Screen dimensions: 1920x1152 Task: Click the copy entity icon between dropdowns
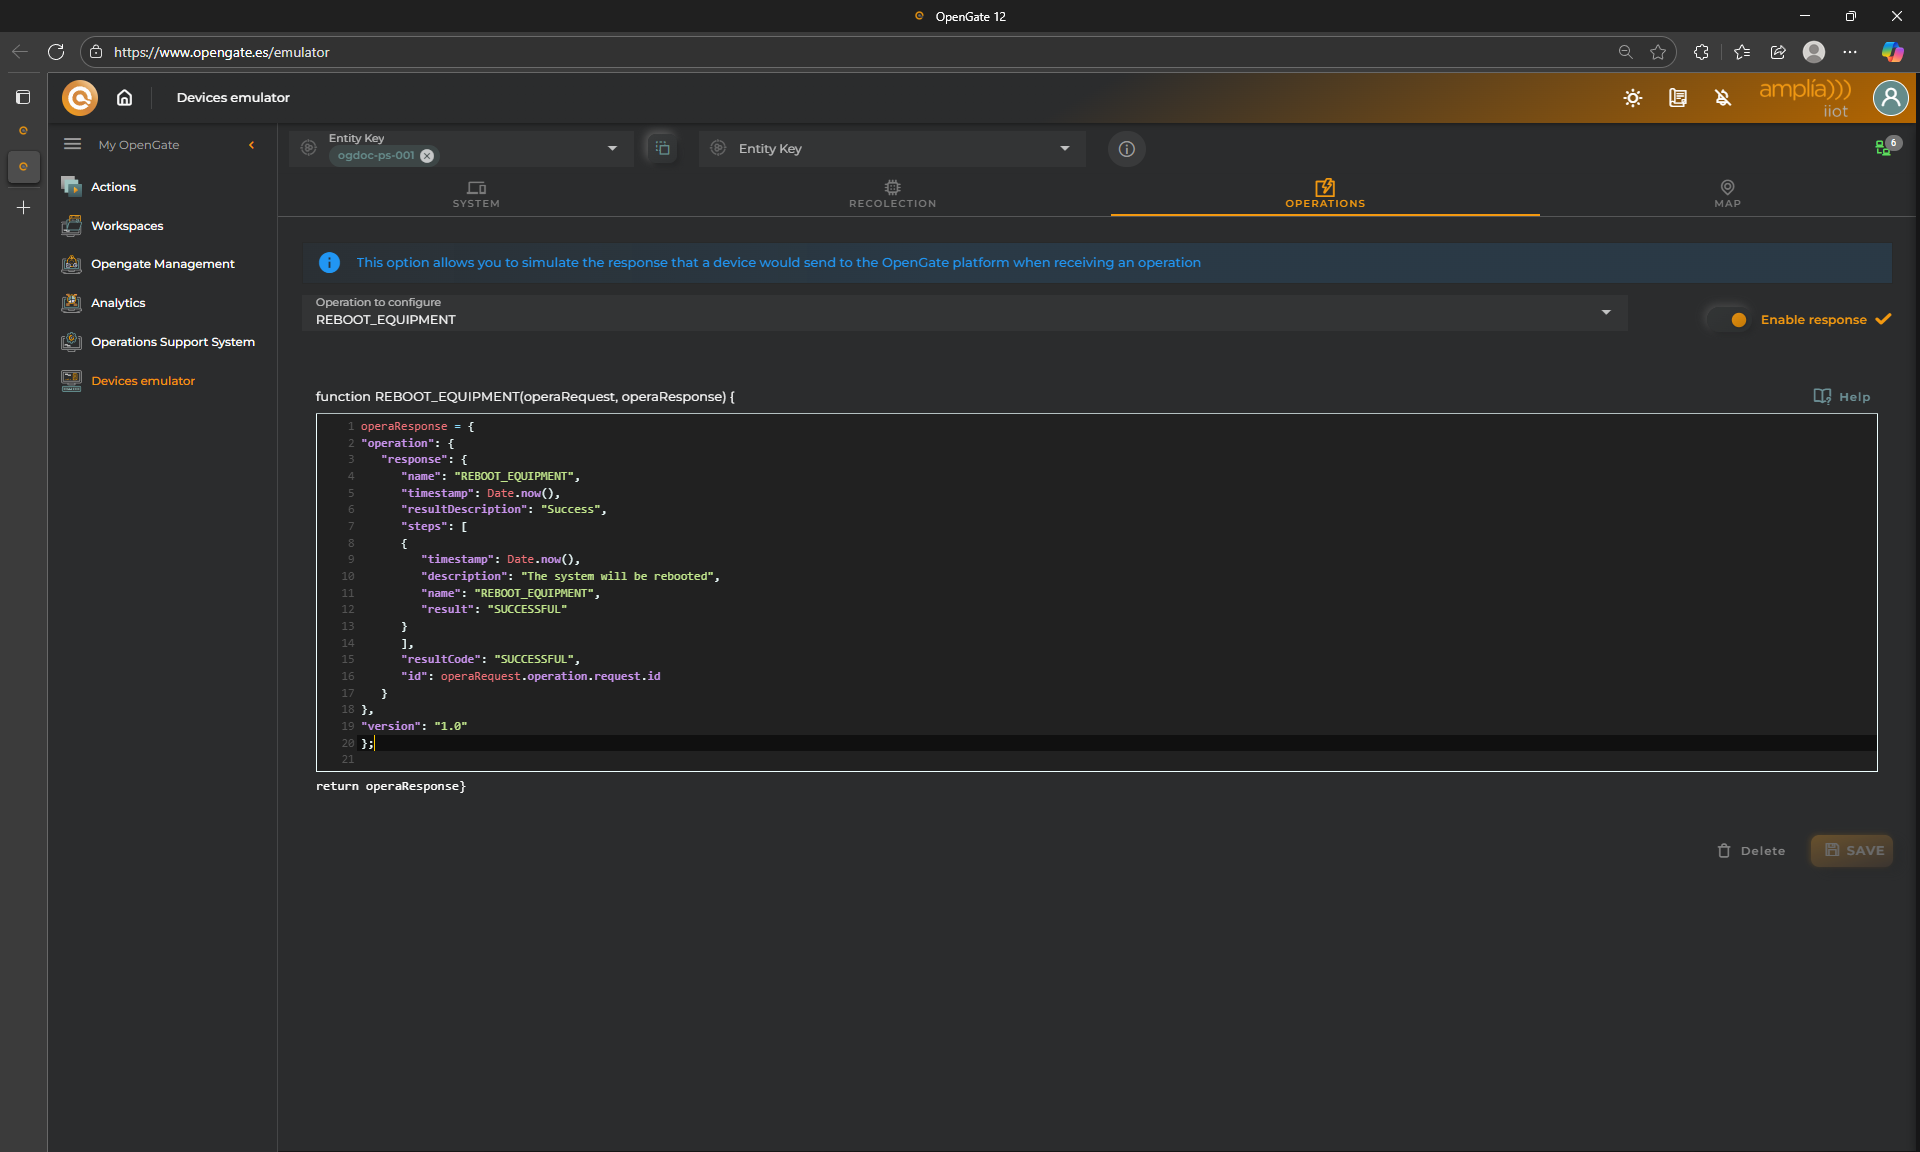[x=662, y=148]
